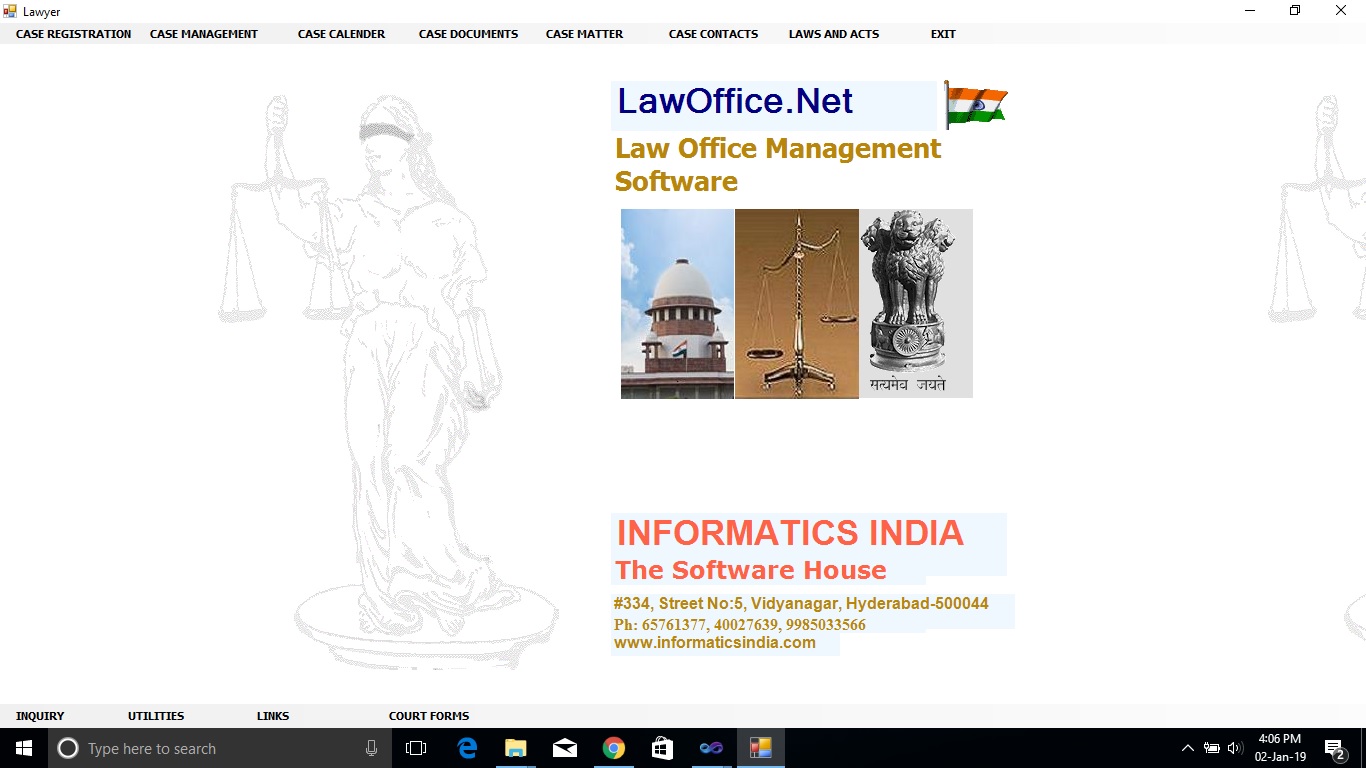Open Microsoft Store from taskbar
Image resolution: width=1366 pixels, height=768 pixels.
pyautogui.click(x=662, y=748)
